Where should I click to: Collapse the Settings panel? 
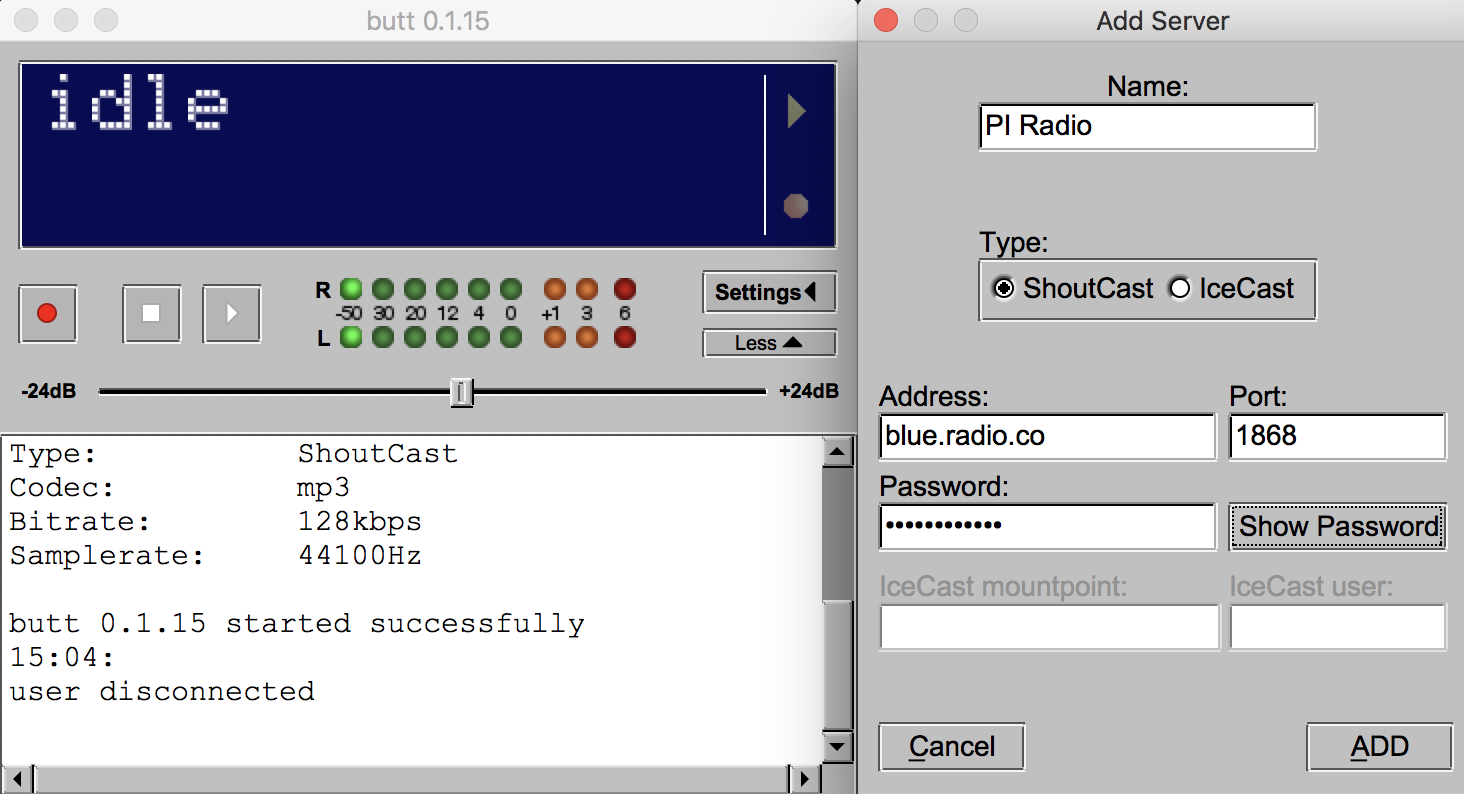click(x=769, y=292)
